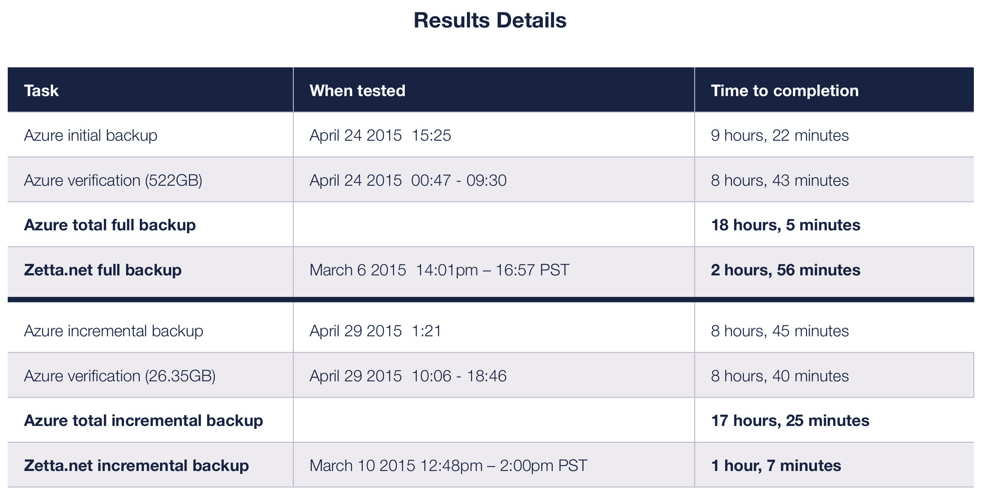The image size is (1000, 498).
Task: Click the 9 hours, 22 minutes value
Action: pyautogui.click(x=780, y=135)
